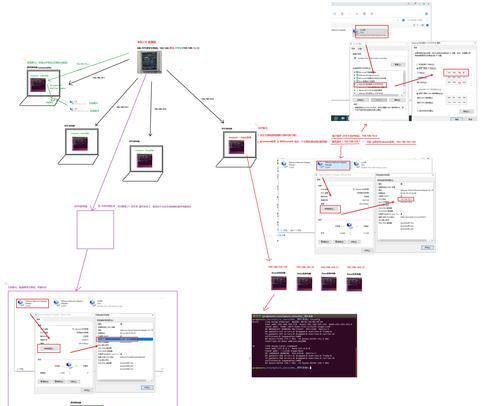Click the Close button in bottom-left network details dialog

[x=147, y=388]
